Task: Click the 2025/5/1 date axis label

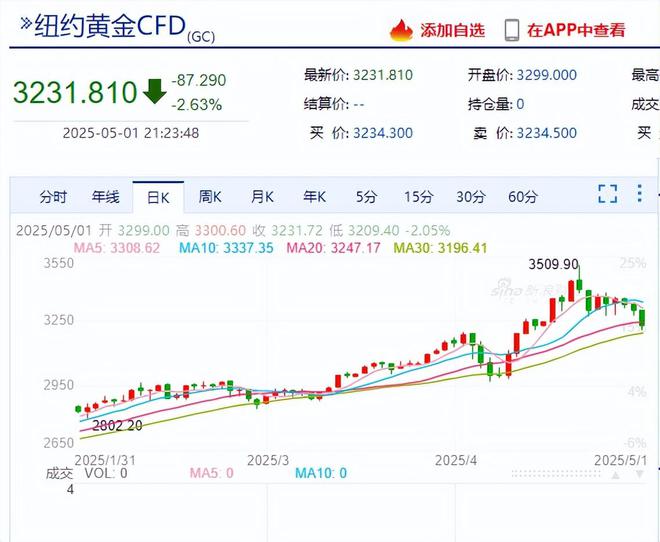Action: coord(620,460)
